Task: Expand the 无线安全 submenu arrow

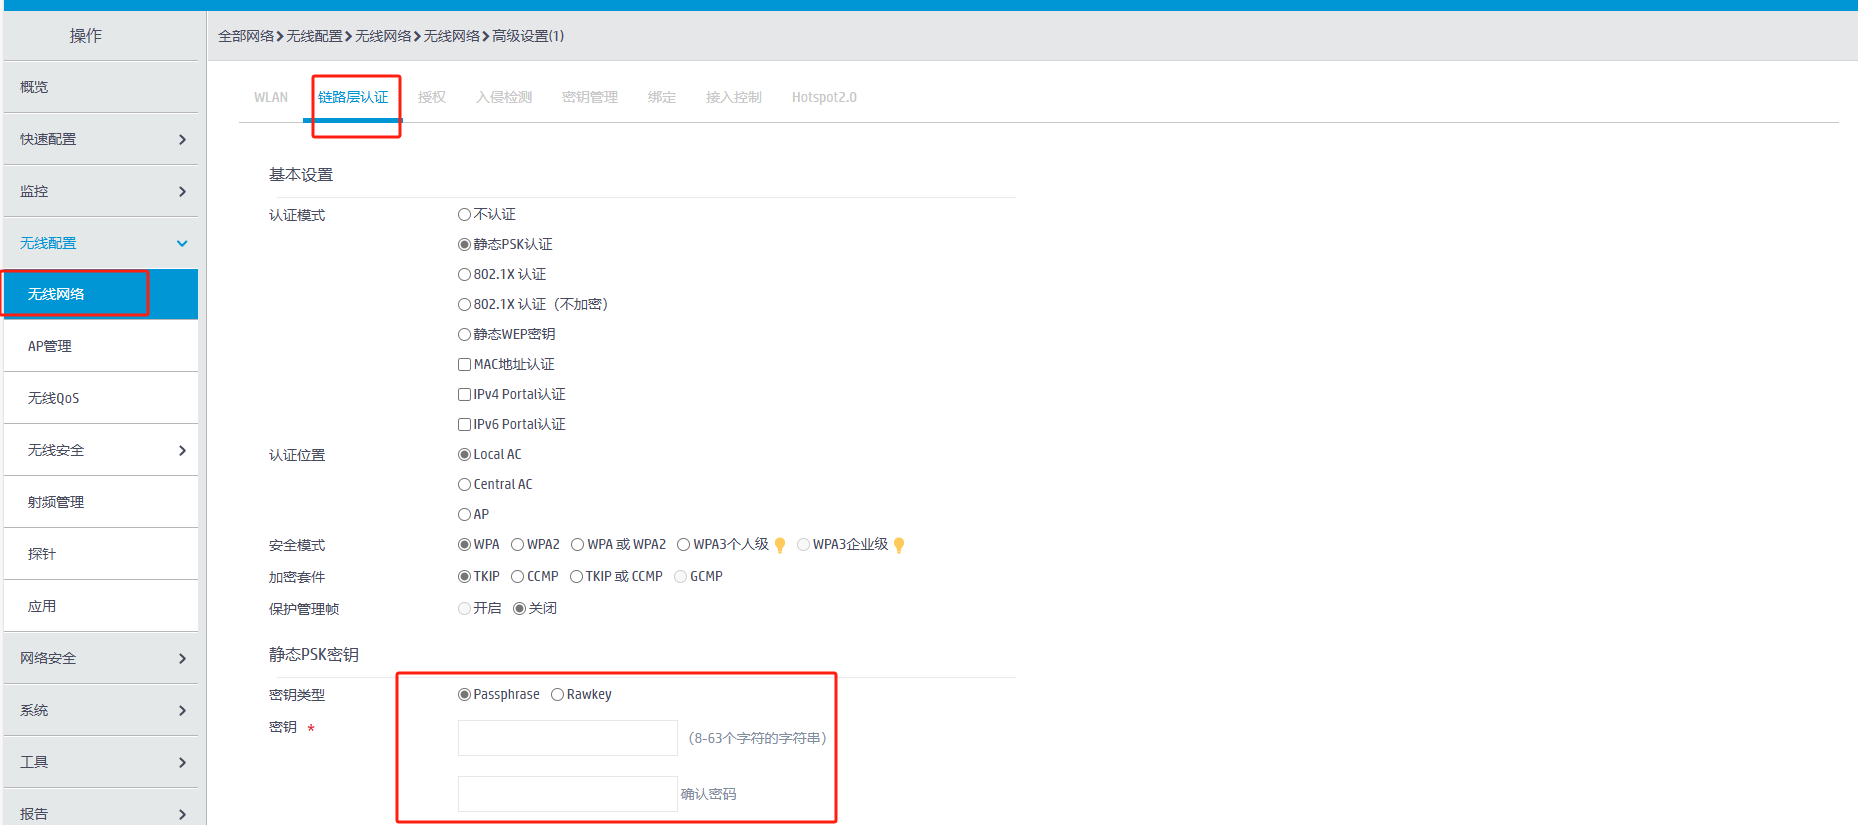Action: tap(182, 450)
